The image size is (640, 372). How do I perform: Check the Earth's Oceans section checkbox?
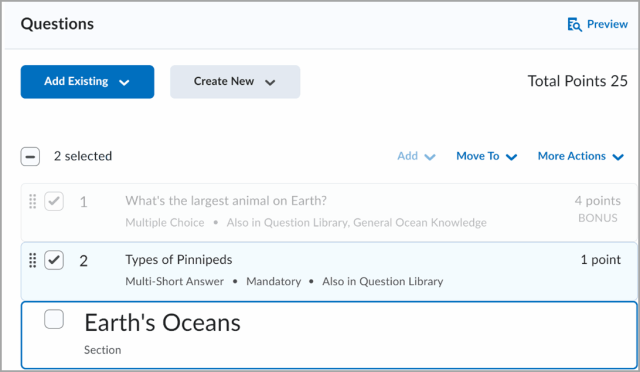pos(54,319)
